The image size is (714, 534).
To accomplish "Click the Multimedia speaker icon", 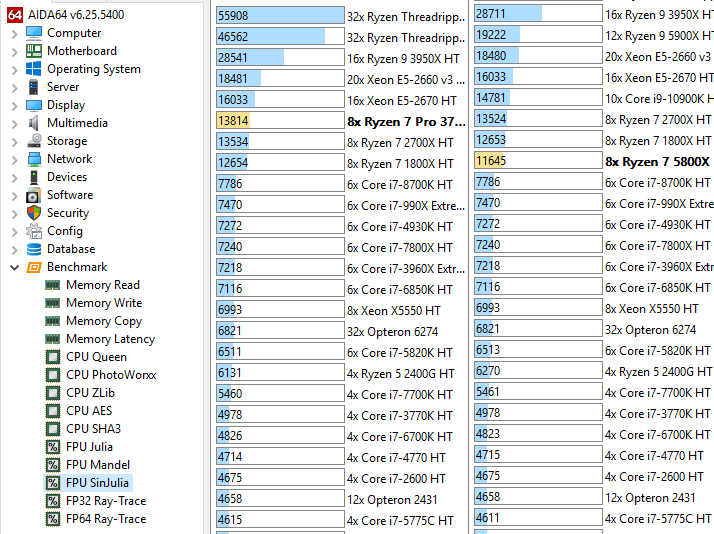I will (34, 123).
